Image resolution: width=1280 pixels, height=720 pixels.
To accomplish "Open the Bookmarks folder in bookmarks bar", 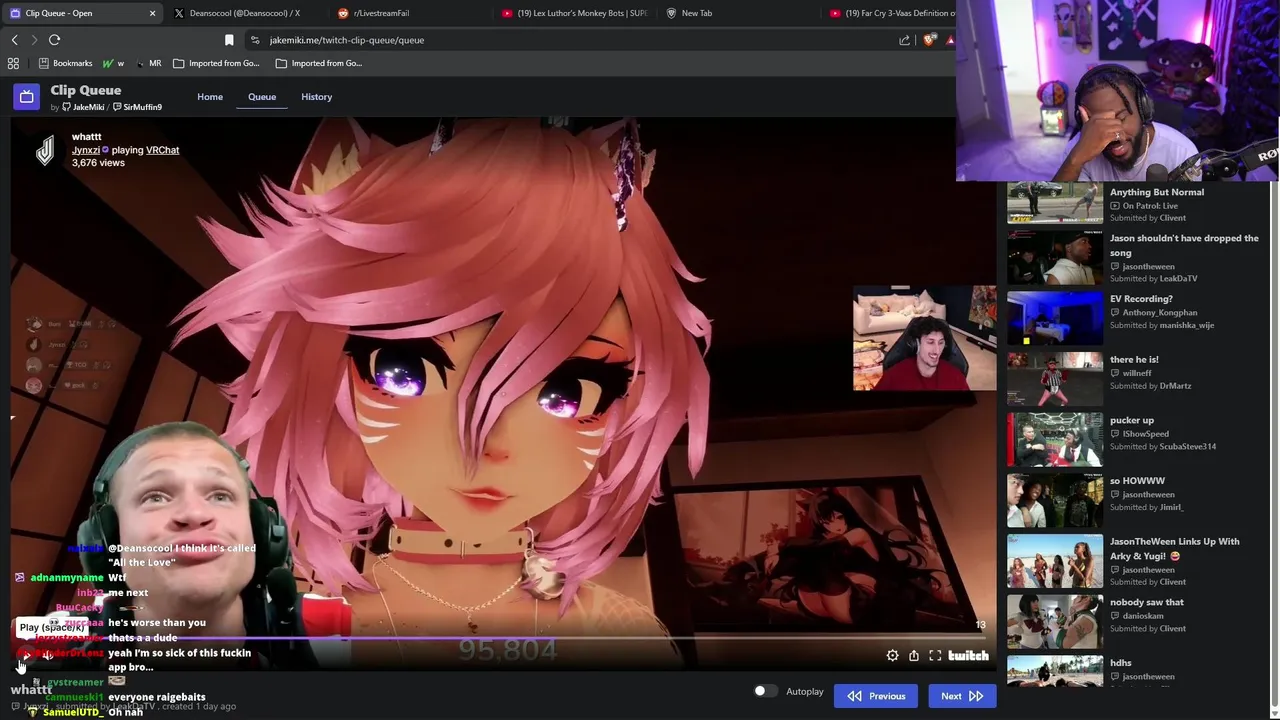I will click(65, 63).
